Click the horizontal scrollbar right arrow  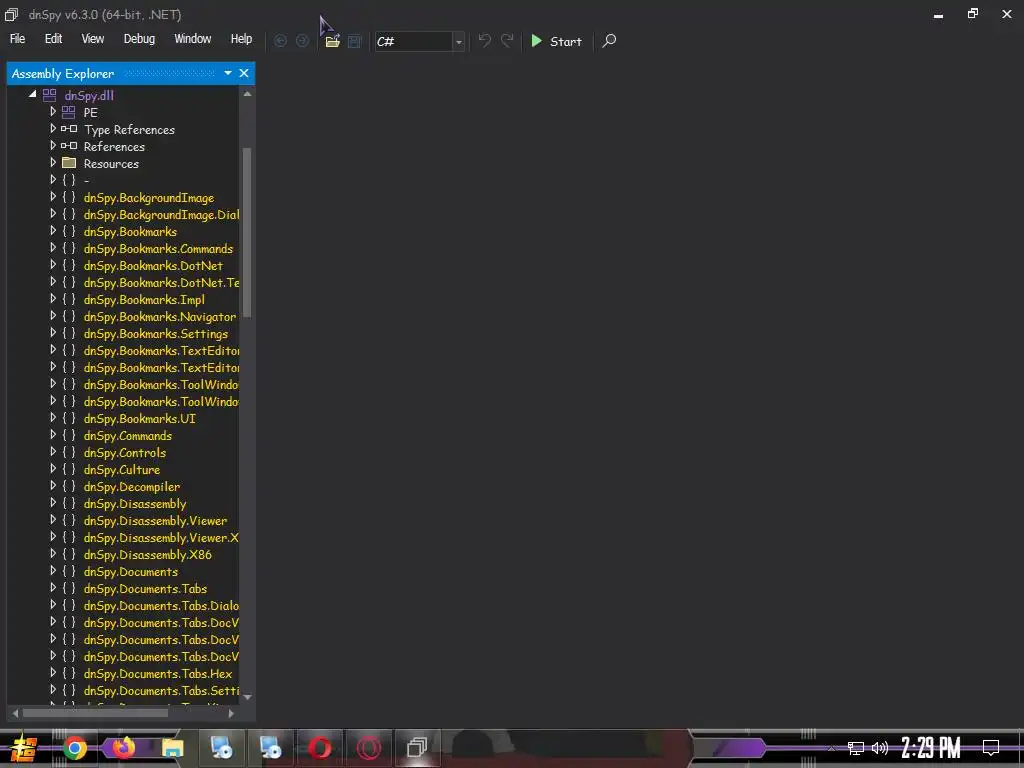(231, 713)
